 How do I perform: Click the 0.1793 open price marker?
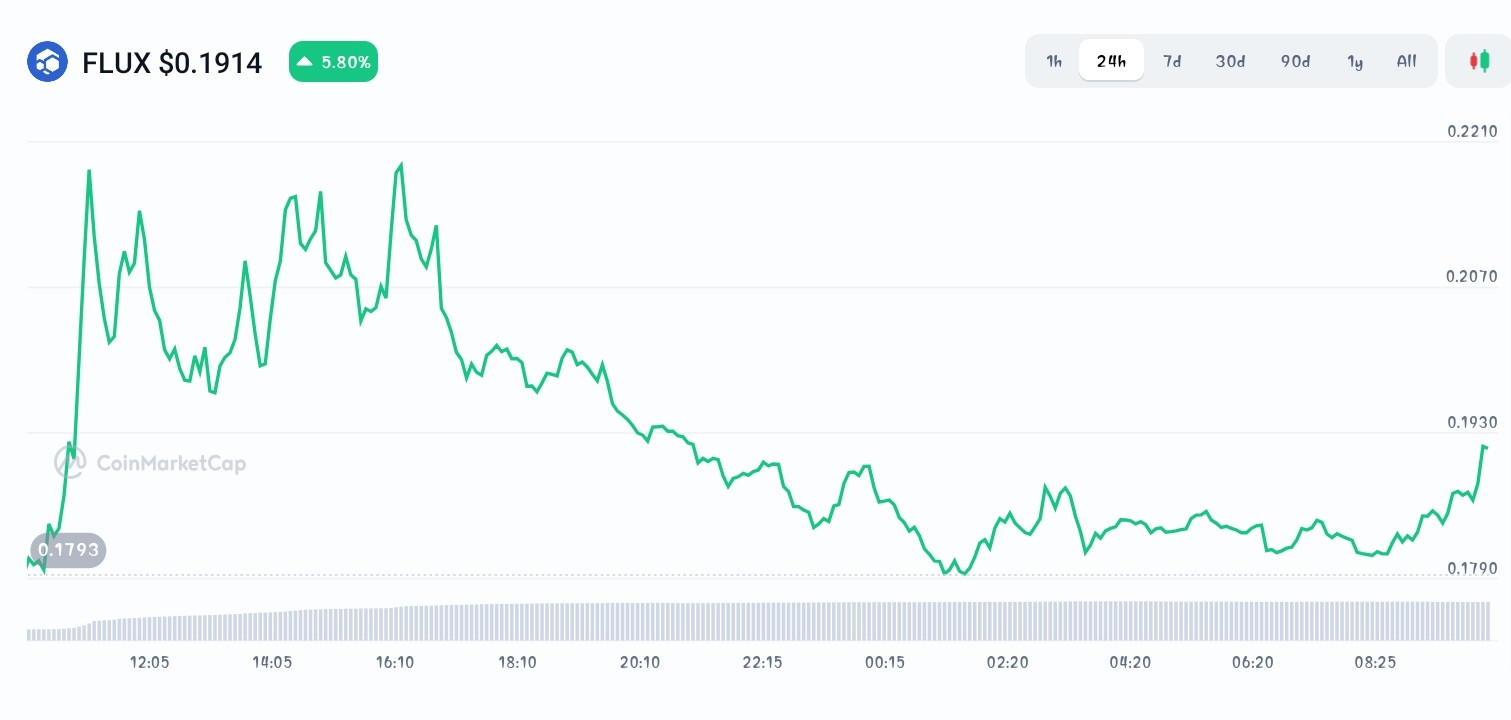pyautogui.click(x=68, y=550)
